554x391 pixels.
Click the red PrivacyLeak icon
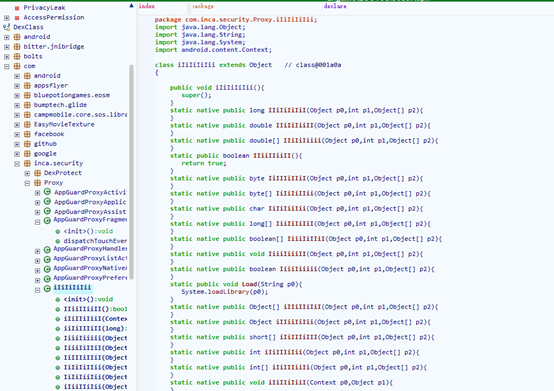17,8
